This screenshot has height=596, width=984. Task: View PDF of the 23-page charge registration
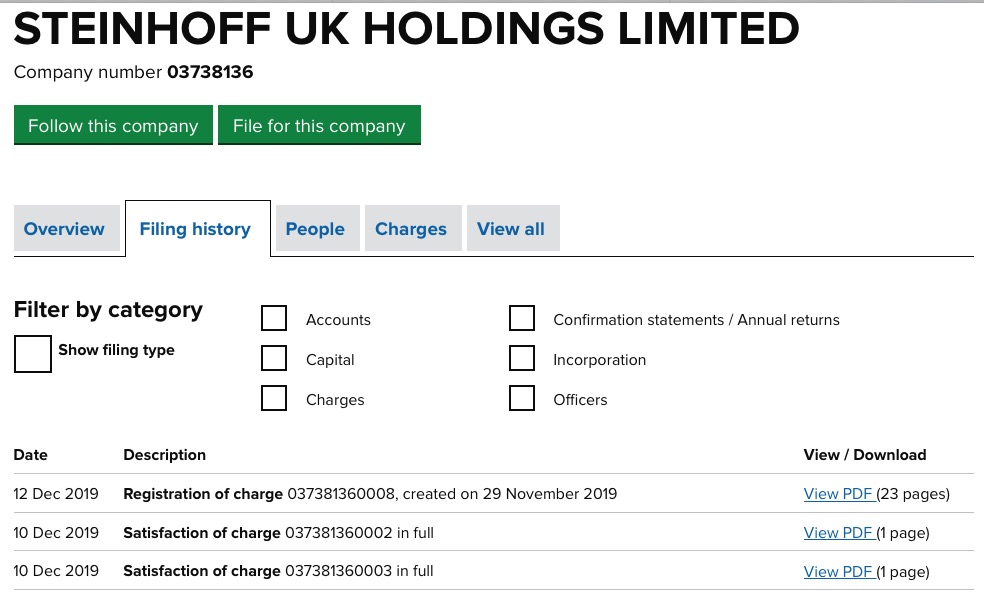click(x=837, y=493)
